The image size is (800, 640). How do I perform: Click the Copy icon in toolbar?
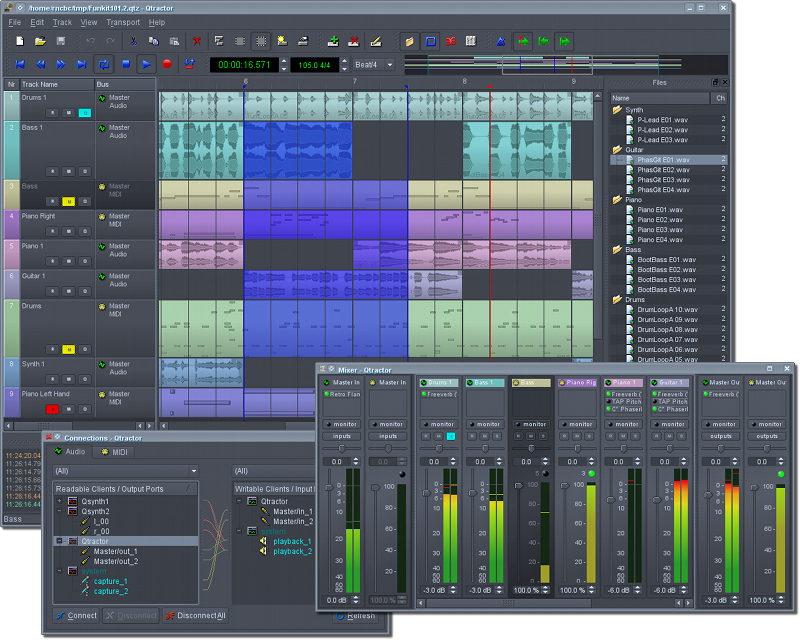tap(154, 41)
